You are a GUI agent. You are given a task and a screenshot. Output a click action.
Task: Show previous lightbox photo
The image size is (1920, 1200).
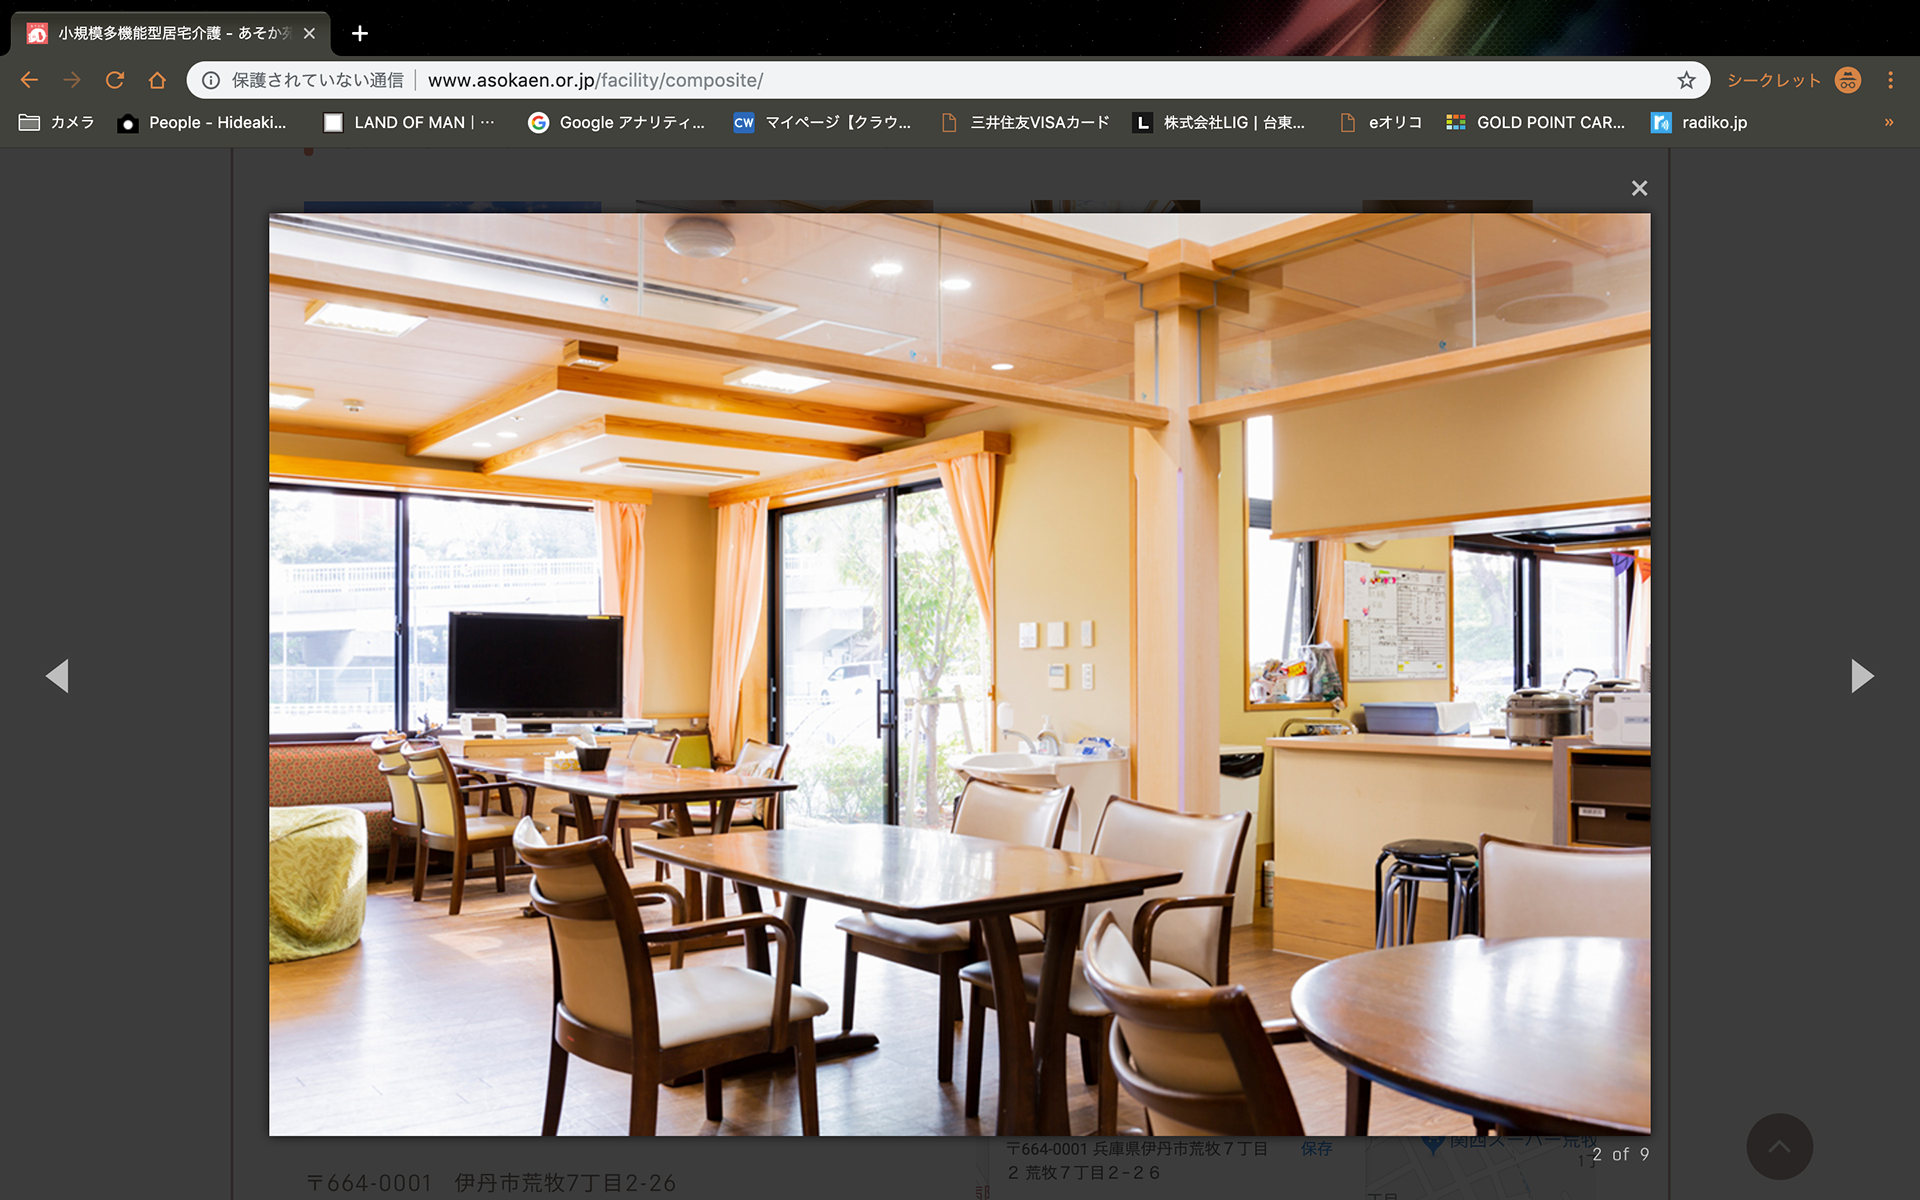click(57, 676)
